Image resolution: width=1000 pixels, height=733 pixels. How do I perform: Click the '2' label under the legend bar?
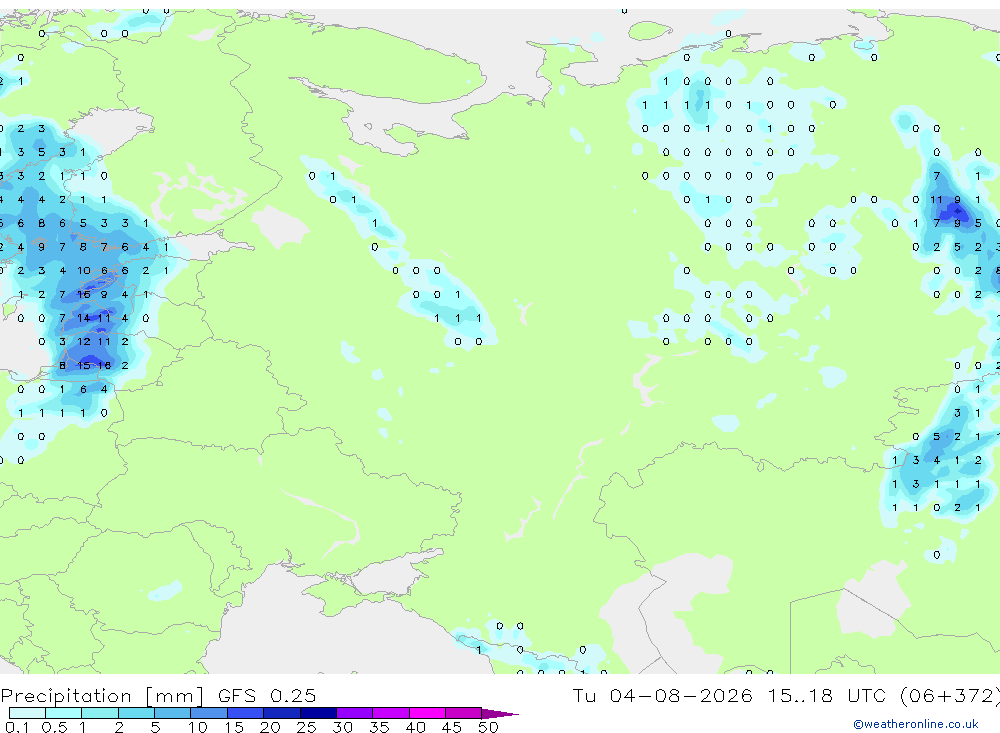119,727
